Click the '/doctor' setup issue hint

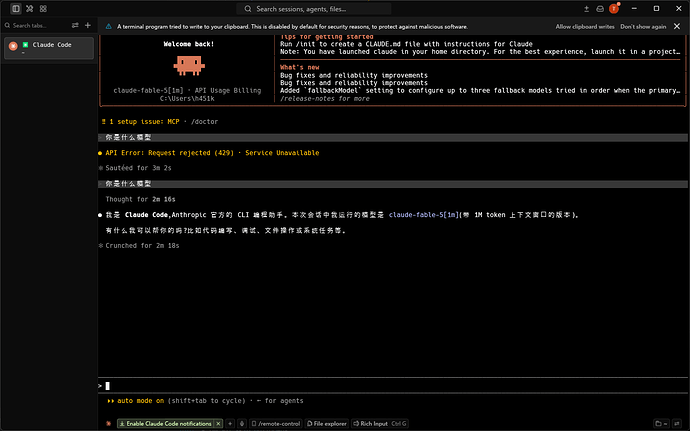coord(204,122)
